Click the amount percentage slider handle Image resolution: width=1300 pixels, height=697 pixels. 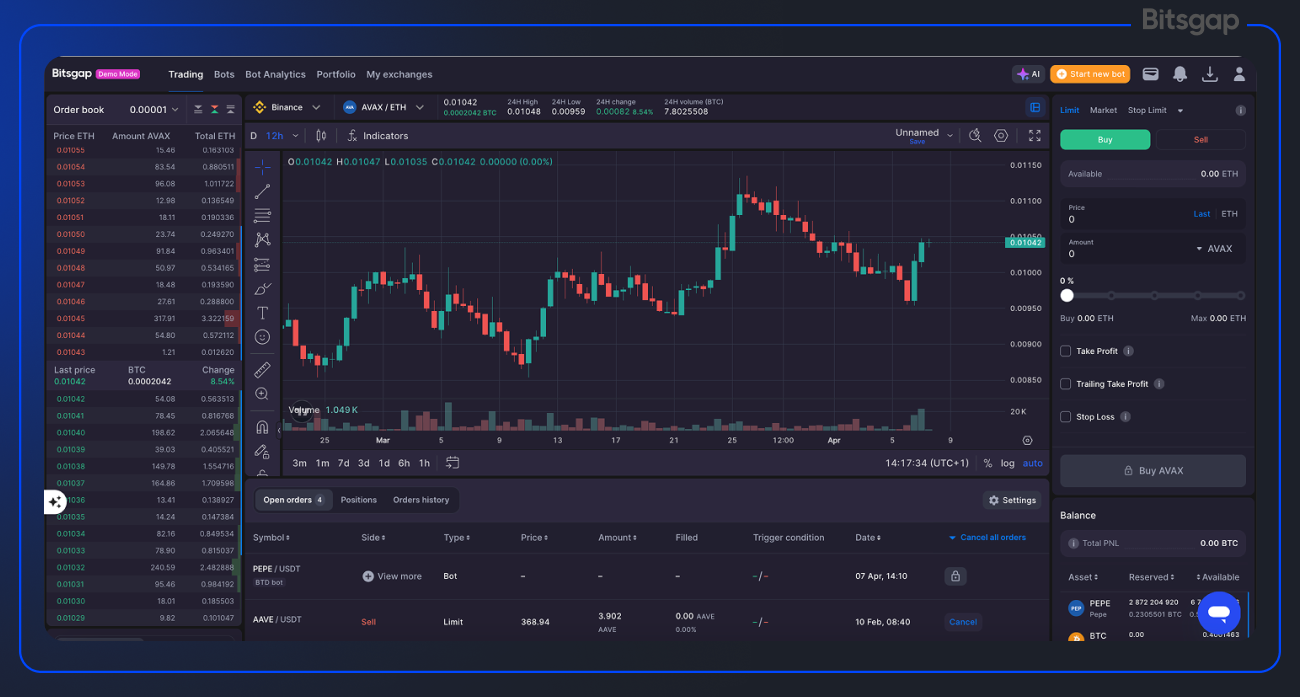coord(1067,295)
